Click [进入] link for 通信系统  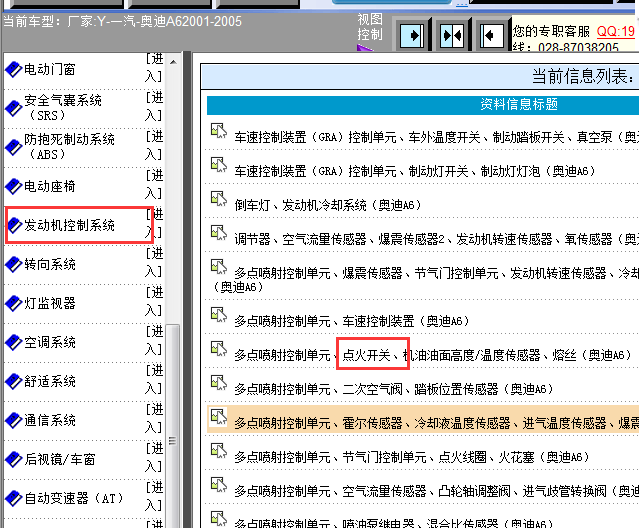pyautogui.click(x=154, y=419)
